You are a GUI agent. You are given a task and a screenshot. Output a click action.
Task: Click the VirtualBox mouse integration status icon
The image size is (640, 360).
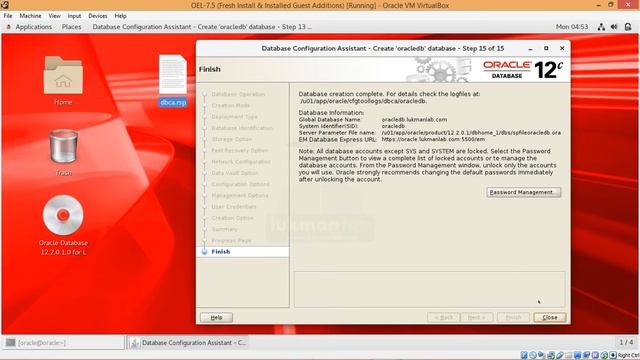coord(604,355)
